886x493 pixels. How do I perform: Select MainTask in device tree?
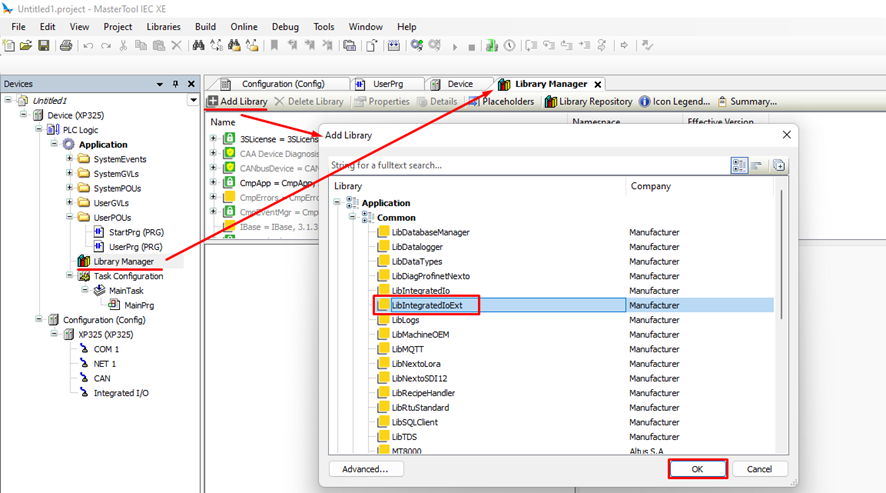(126, 291)
